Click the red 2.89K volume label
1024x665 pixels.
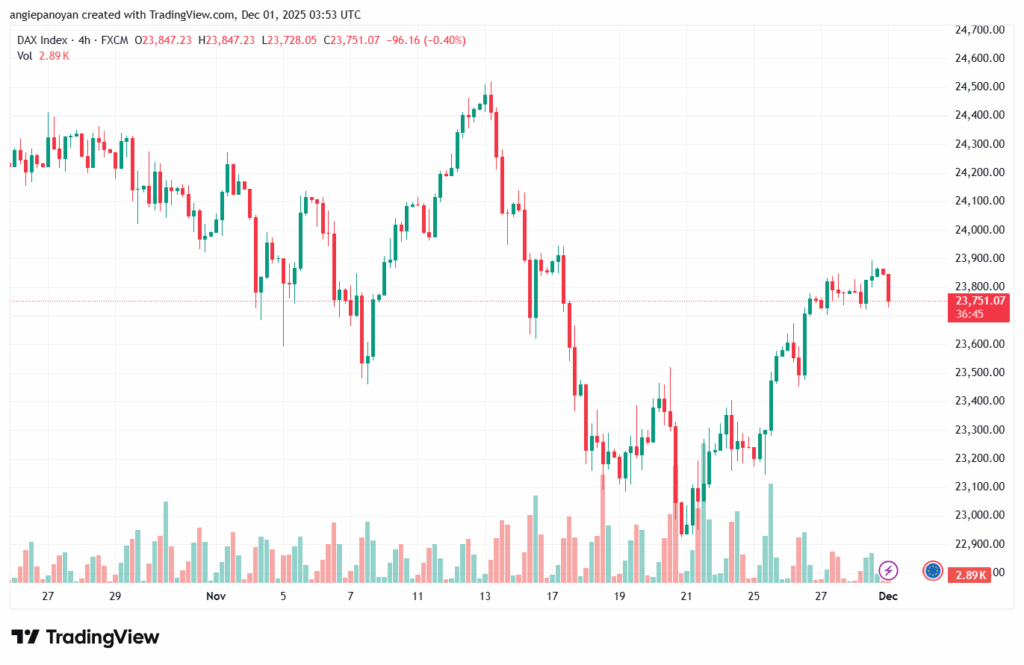pos(971,574)
